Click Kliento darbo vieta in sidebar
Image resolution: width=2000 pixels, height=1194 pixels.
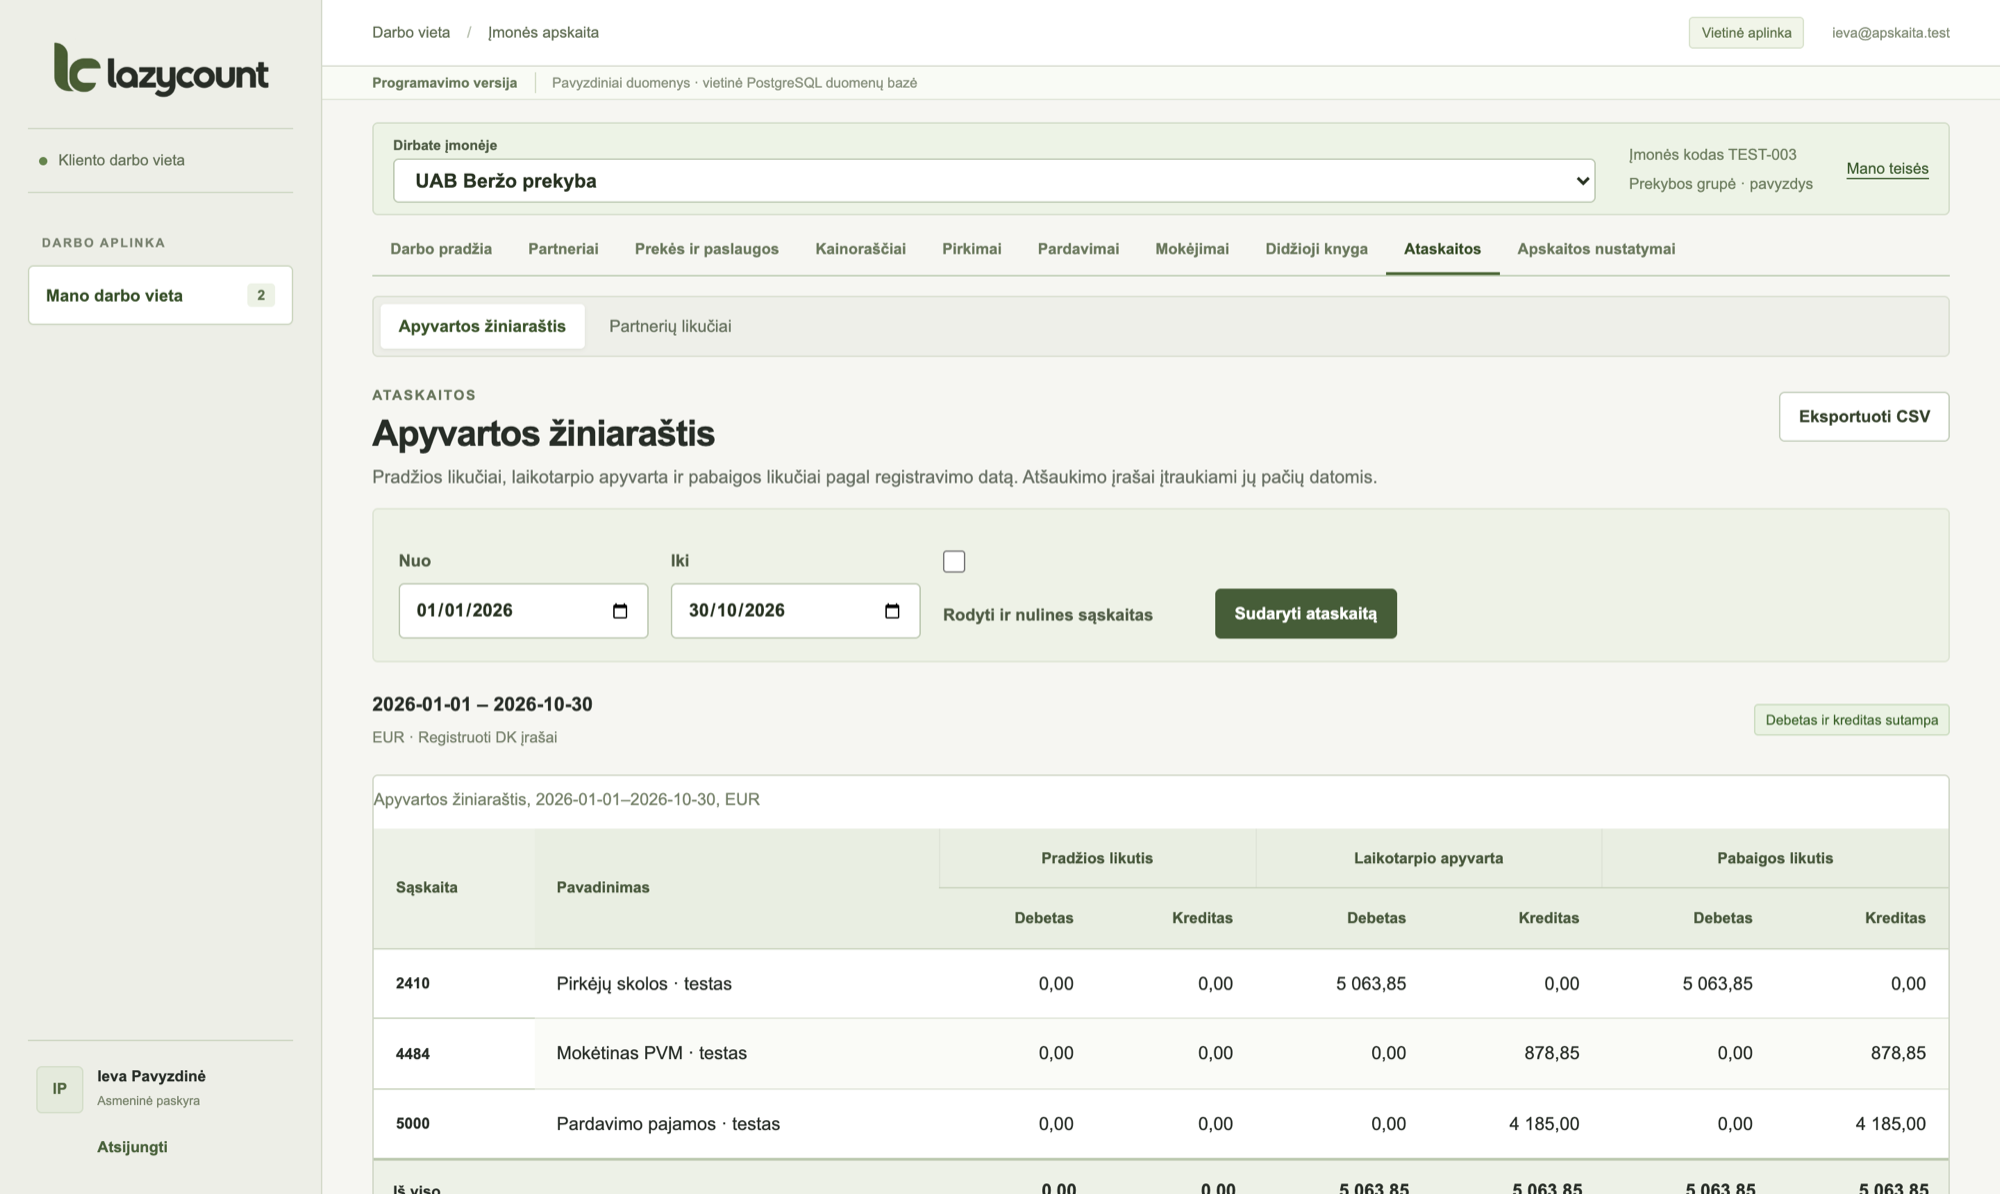pyautogui.click(x=121, y=160)
